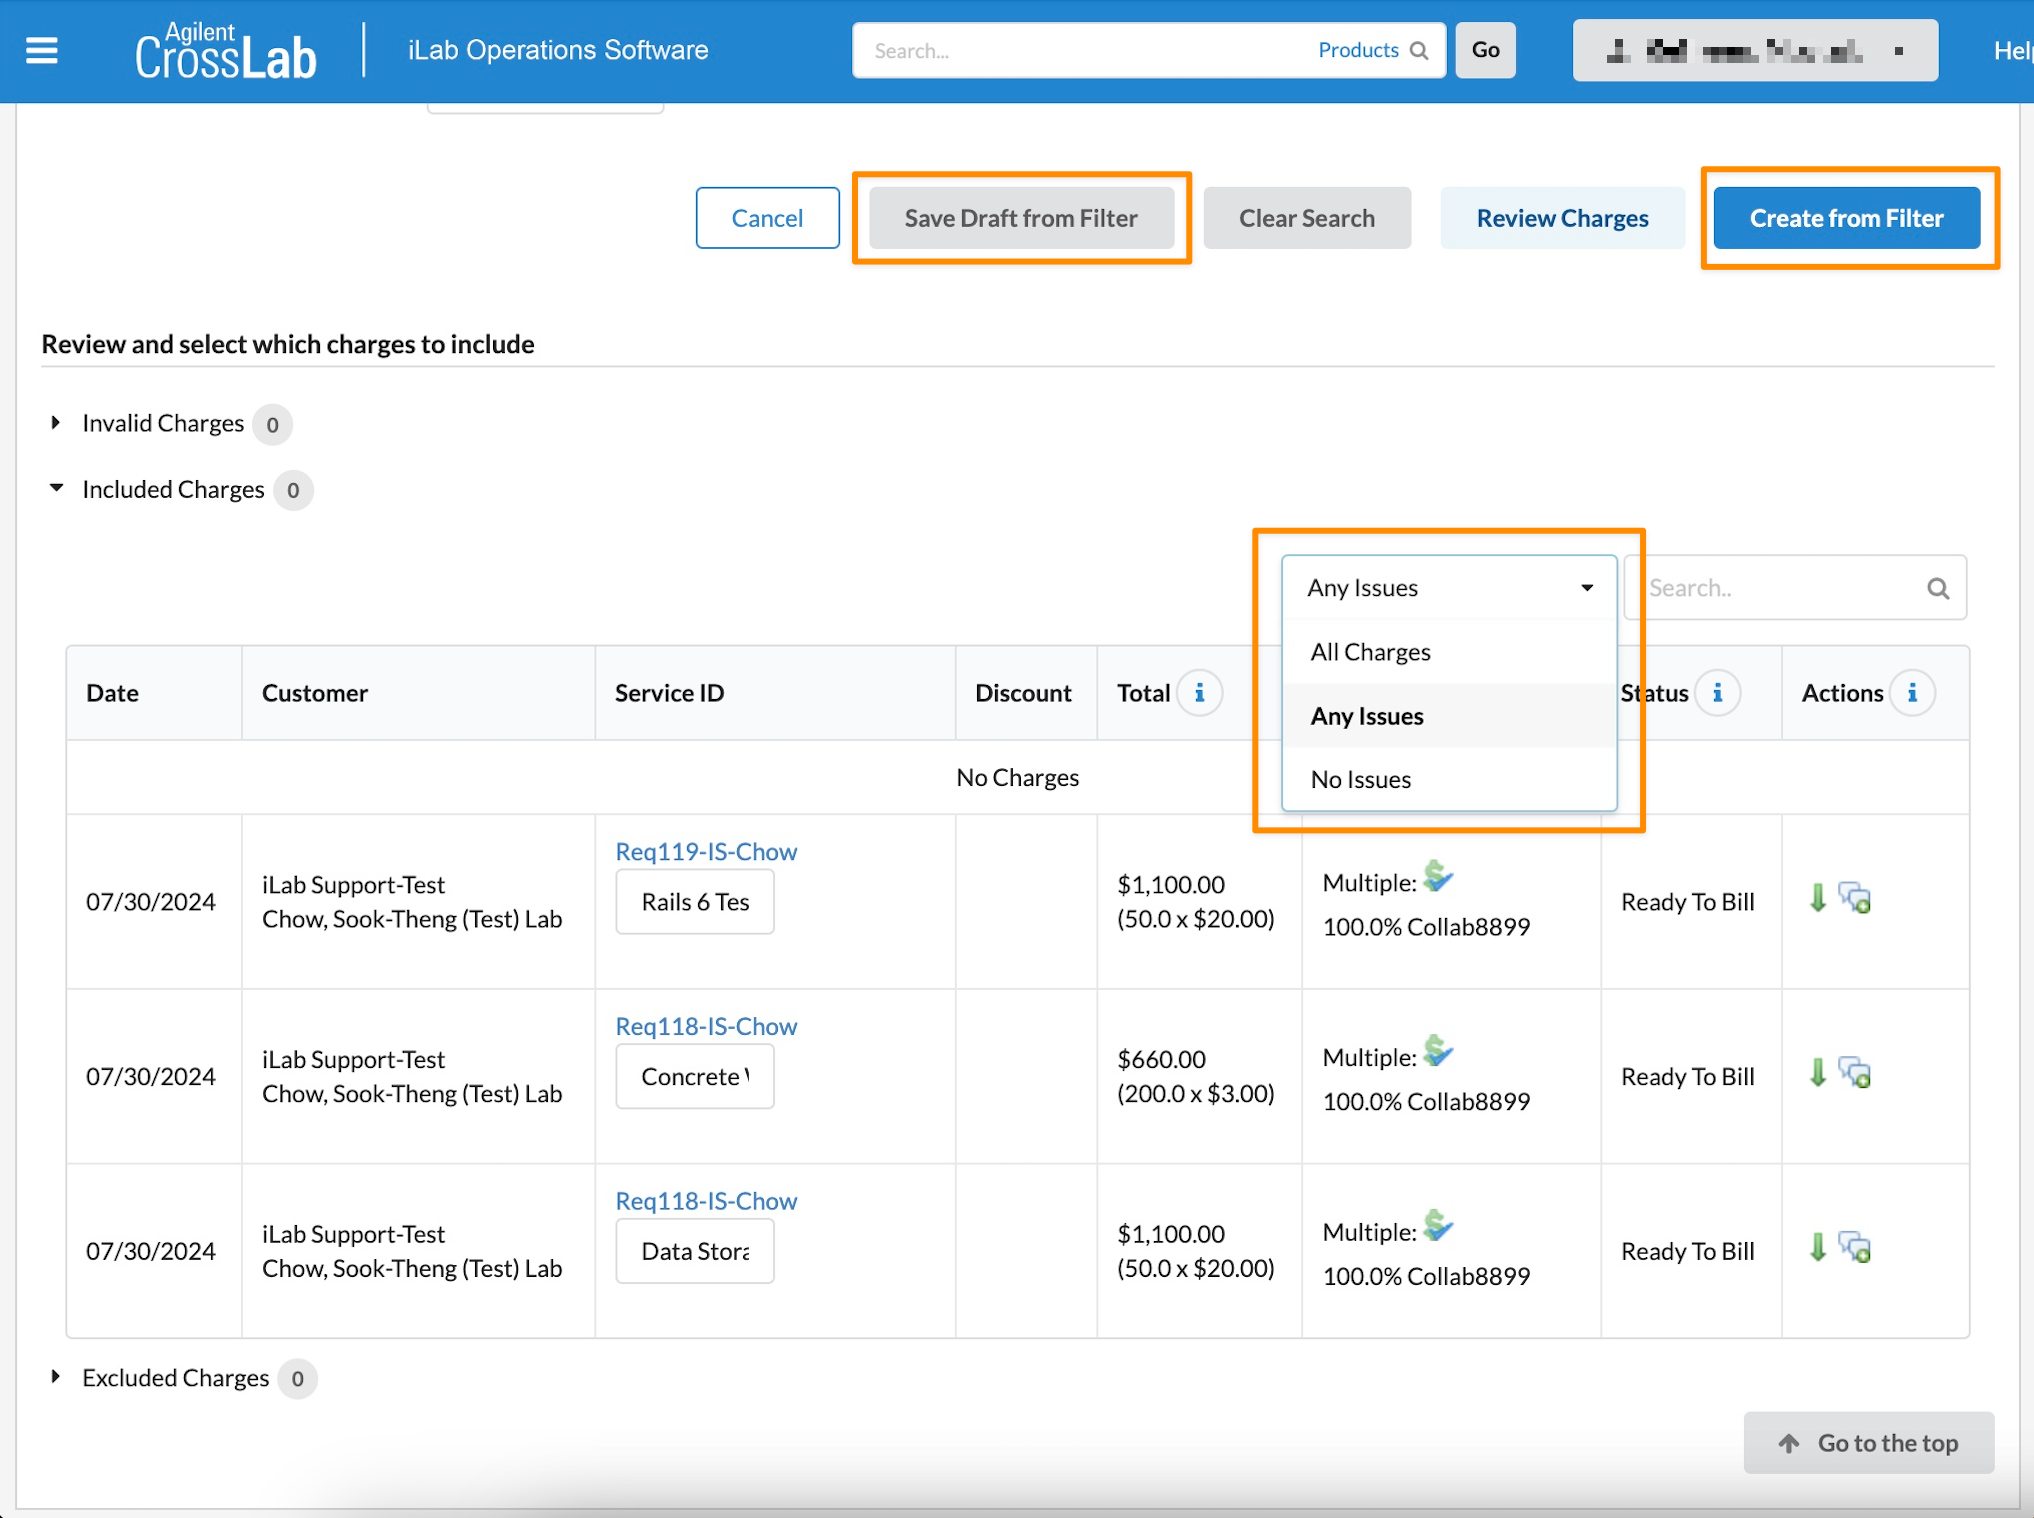Click green exclude arrow for Req119-IS-Chow row
Viewport: 2034px width, 1518px height.
click(1817, 898)
